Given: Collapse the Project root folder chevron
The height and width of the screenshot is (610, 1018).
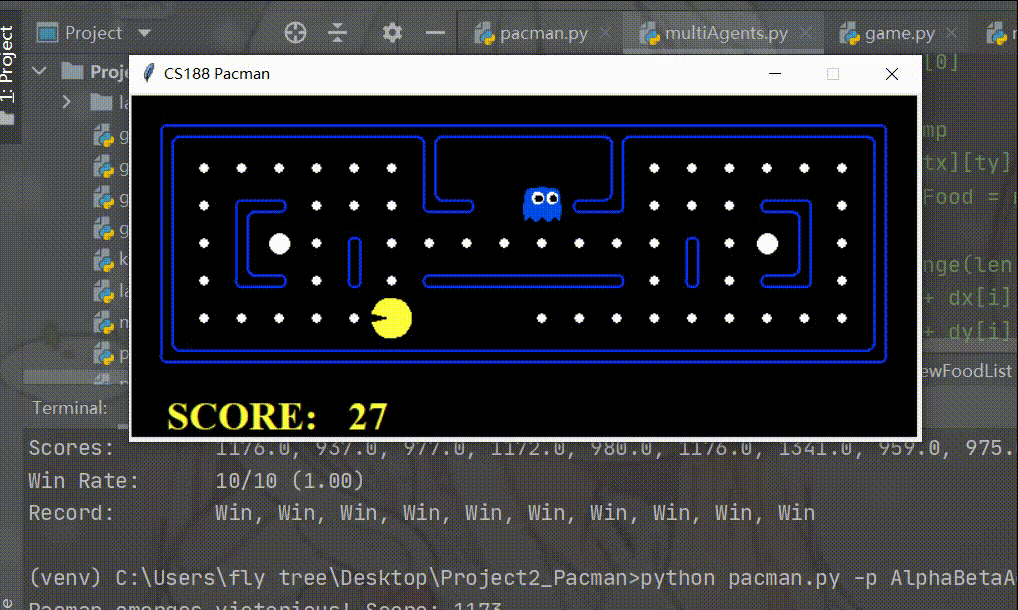Looking at the screenshot, I should (40, 71).
